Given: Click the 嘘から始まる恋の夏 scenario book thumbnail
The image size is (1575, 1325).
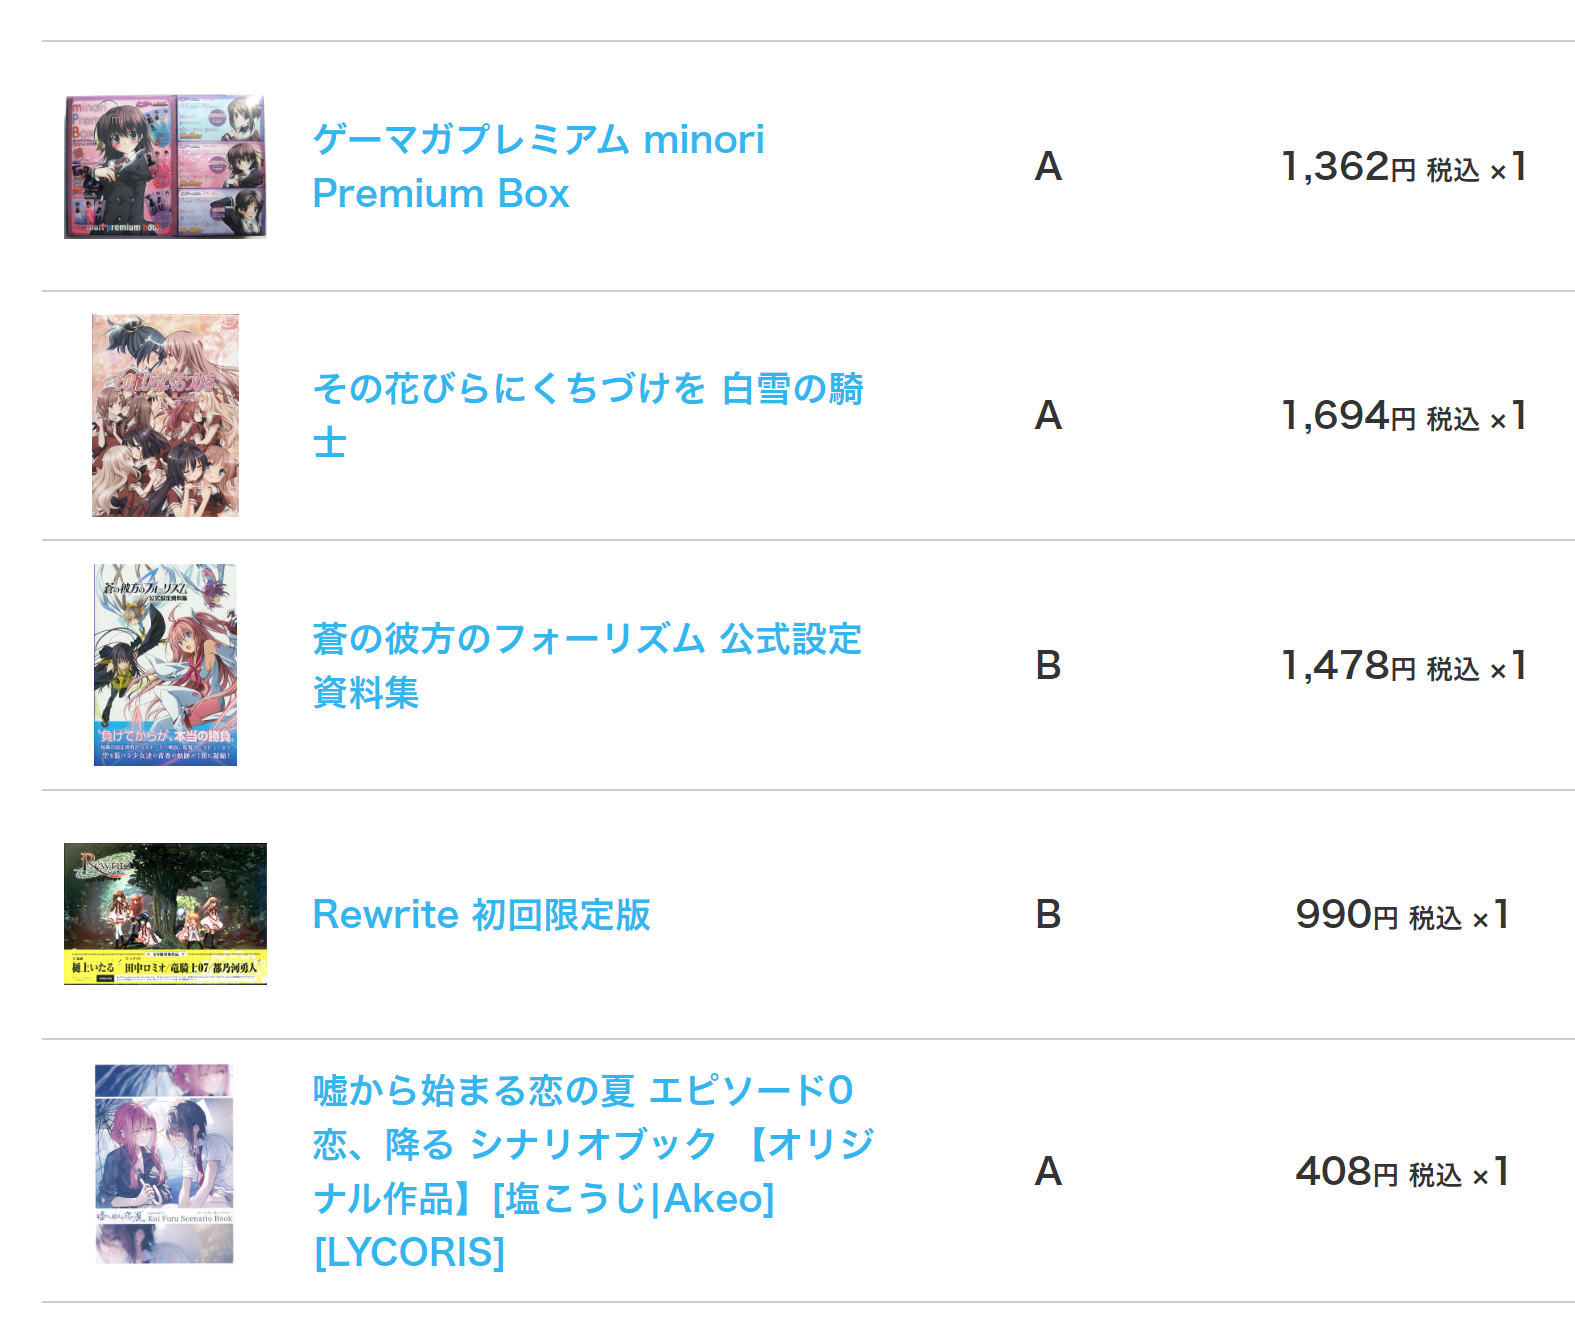Looking at the screenshot, I should pos(165,1164).
